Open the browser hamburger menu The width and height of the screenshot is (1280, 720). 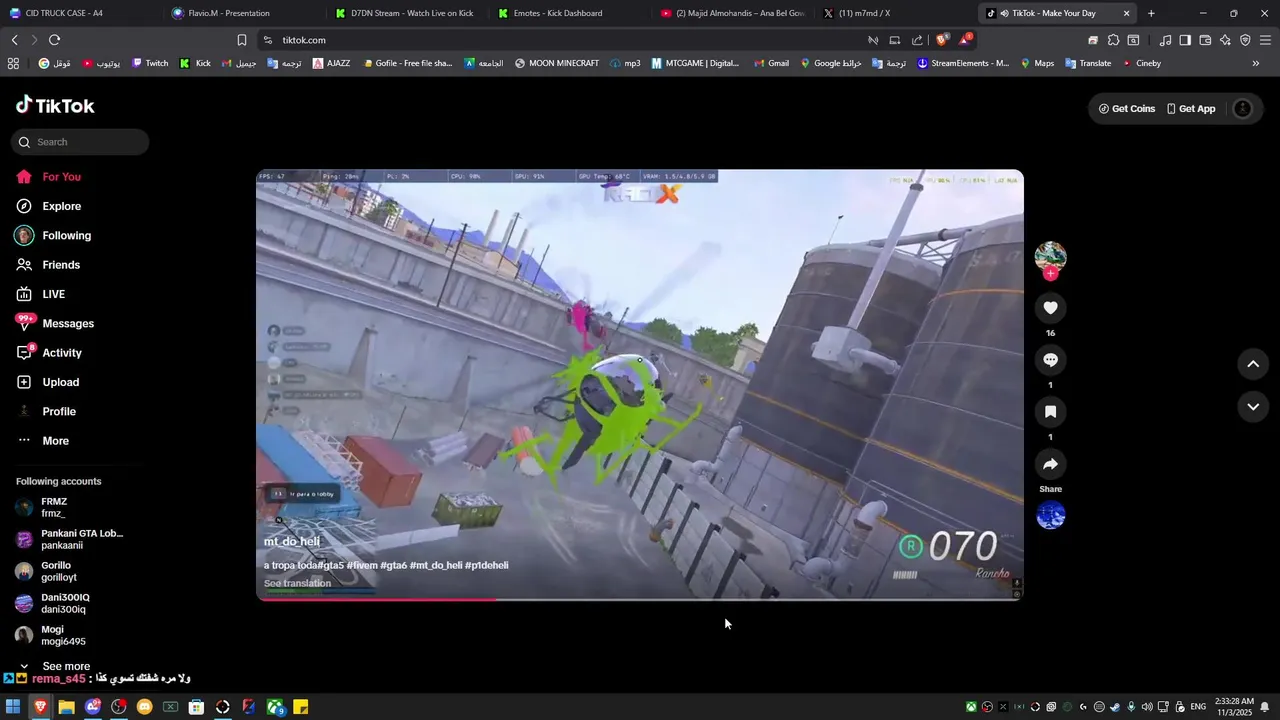click(x=1265, y=40)
